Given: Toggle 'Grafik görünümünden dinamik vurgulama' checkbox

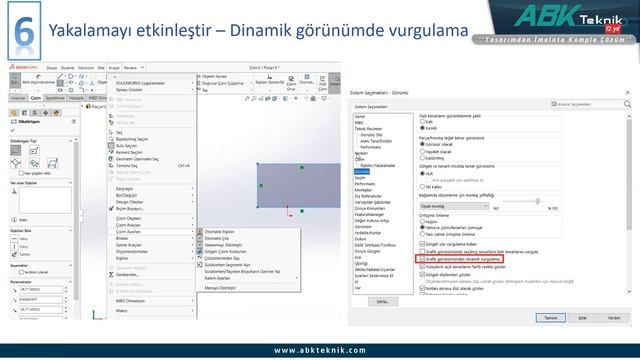Looking at the screenshot, I should pyautogui.click(x=422, y=259).
